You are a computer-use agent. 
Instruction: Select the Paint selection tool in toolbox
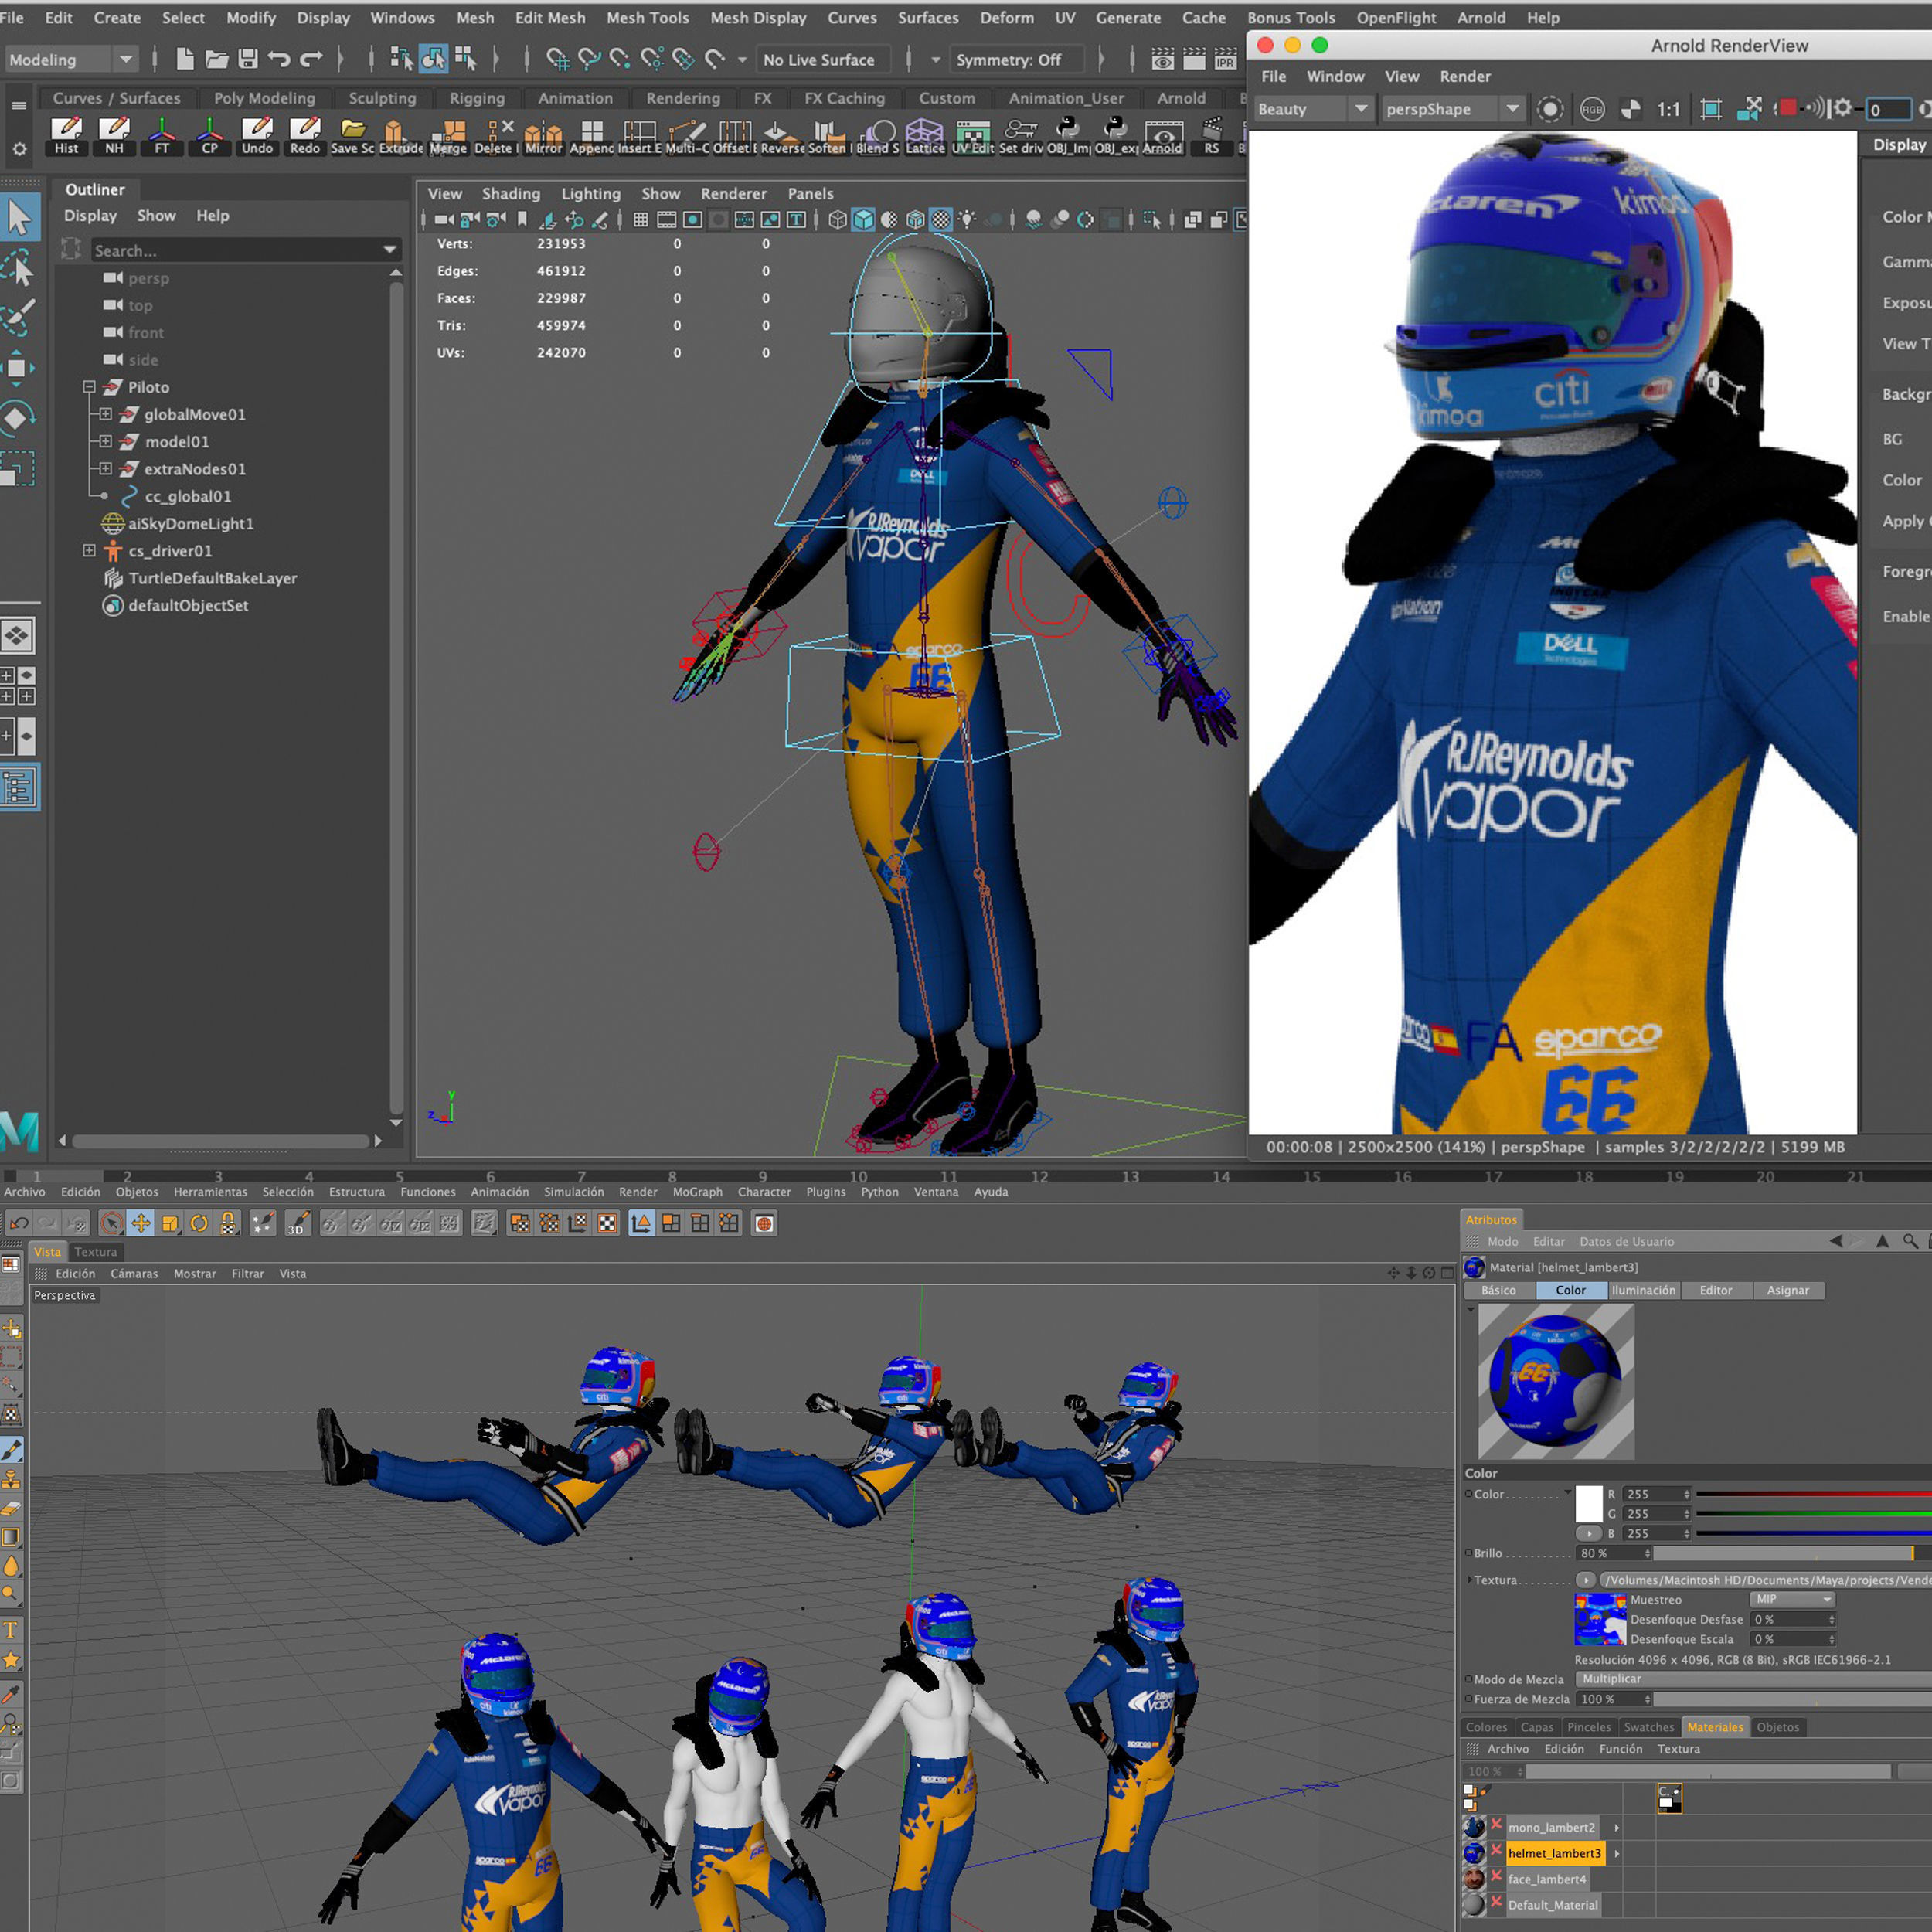pyautogui.click(x=19, y=318)
